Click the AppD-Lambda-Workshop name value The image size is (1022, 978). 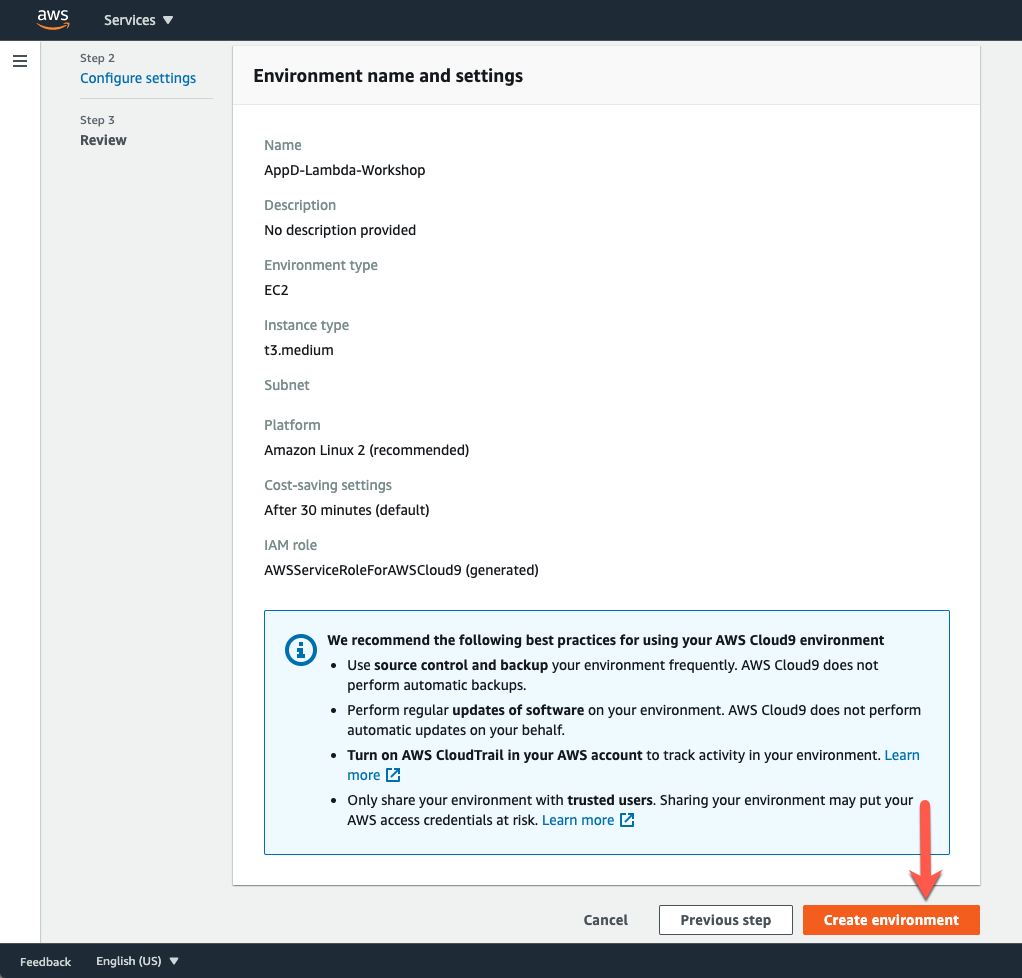pos(344,170)
